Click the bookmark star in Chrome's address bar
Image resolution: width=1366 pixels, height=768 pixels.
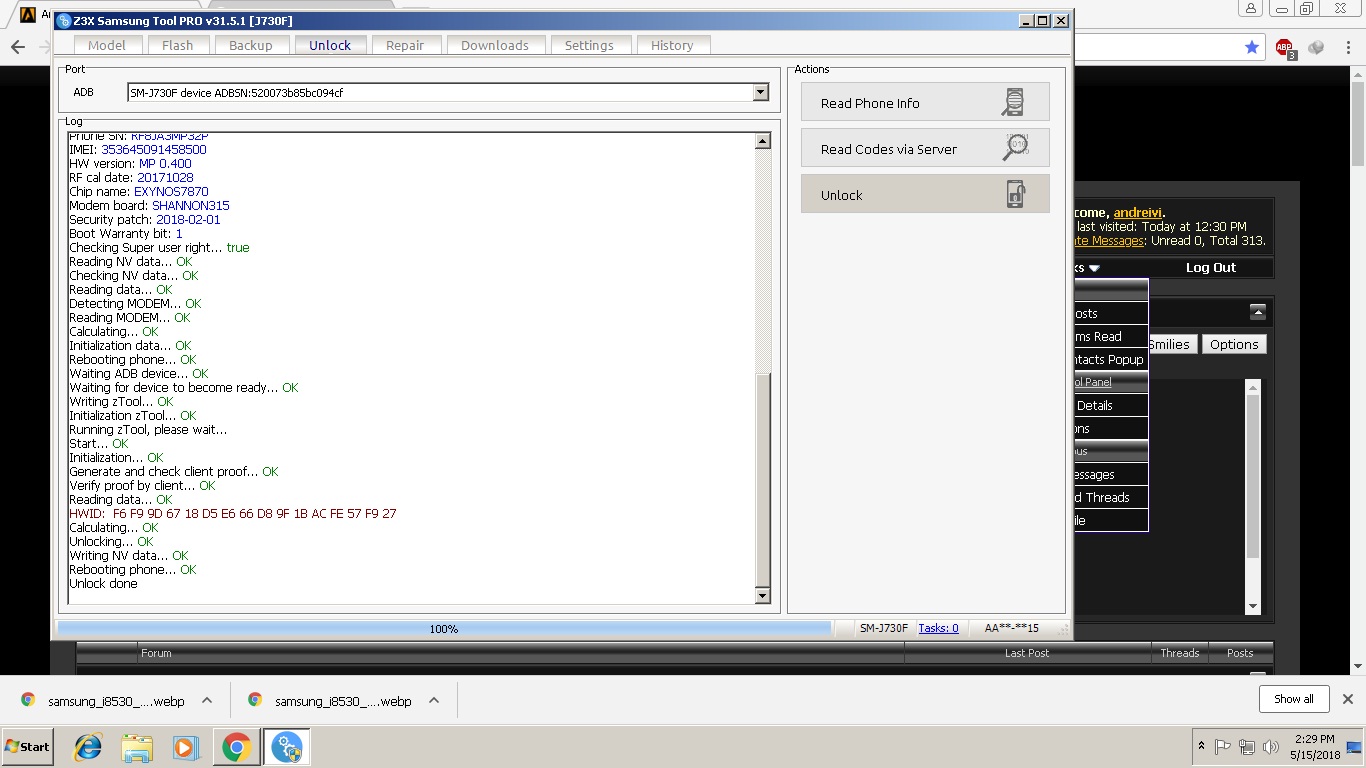1252,47
